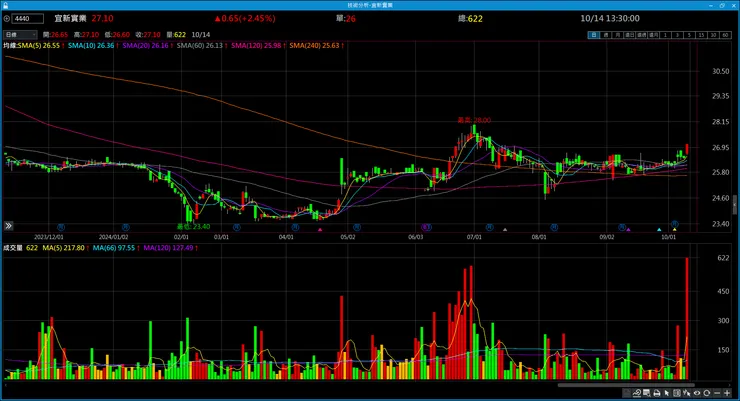Select the 還日 adjusted daily period
The height and width of the screenshot is (401, 740).
pyautogui.click(x=630, y=35)
